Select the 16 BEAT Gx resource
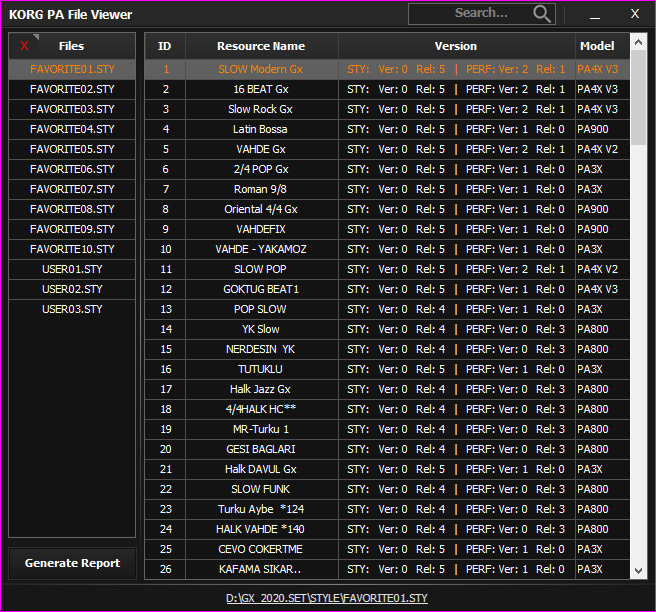Viewport: 656px width, 612px height. [261, 89]
